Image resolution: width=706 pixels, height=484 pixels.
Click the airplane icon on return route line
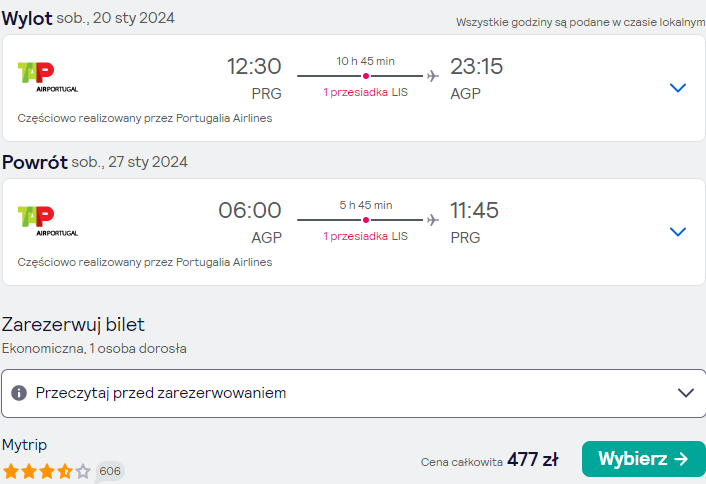433,220
